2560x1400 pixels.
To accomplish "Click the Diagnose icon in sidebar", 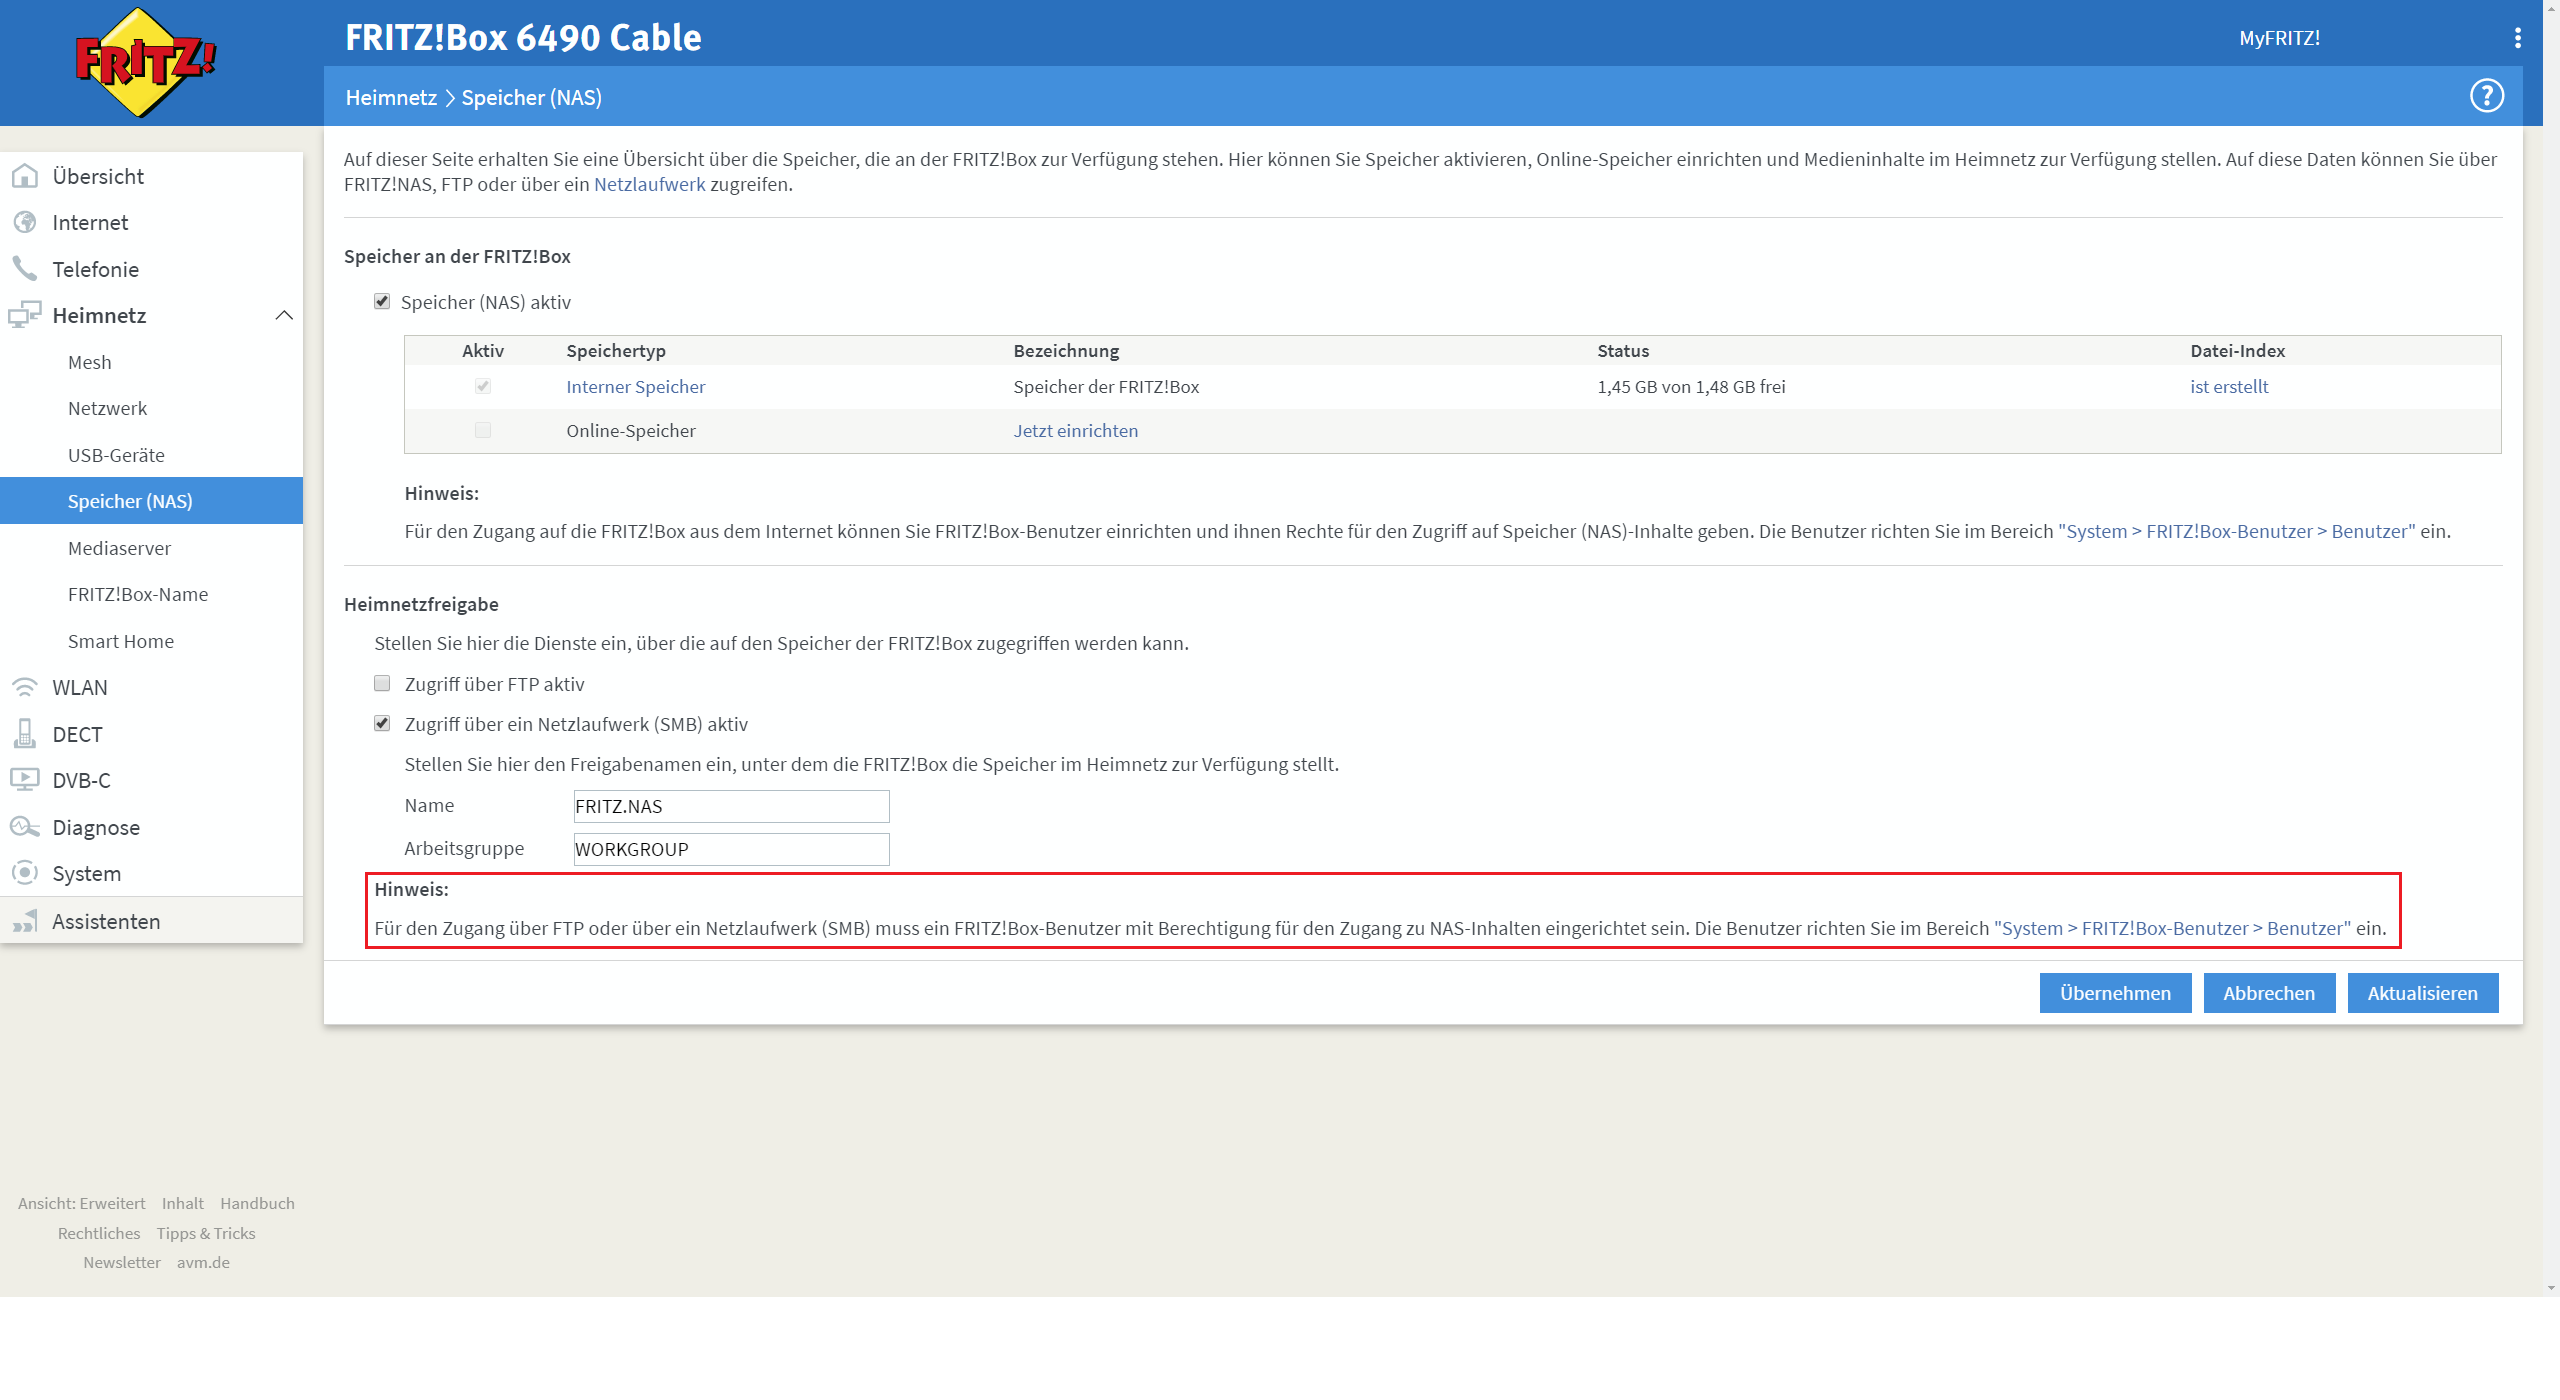I will (25, 827).
